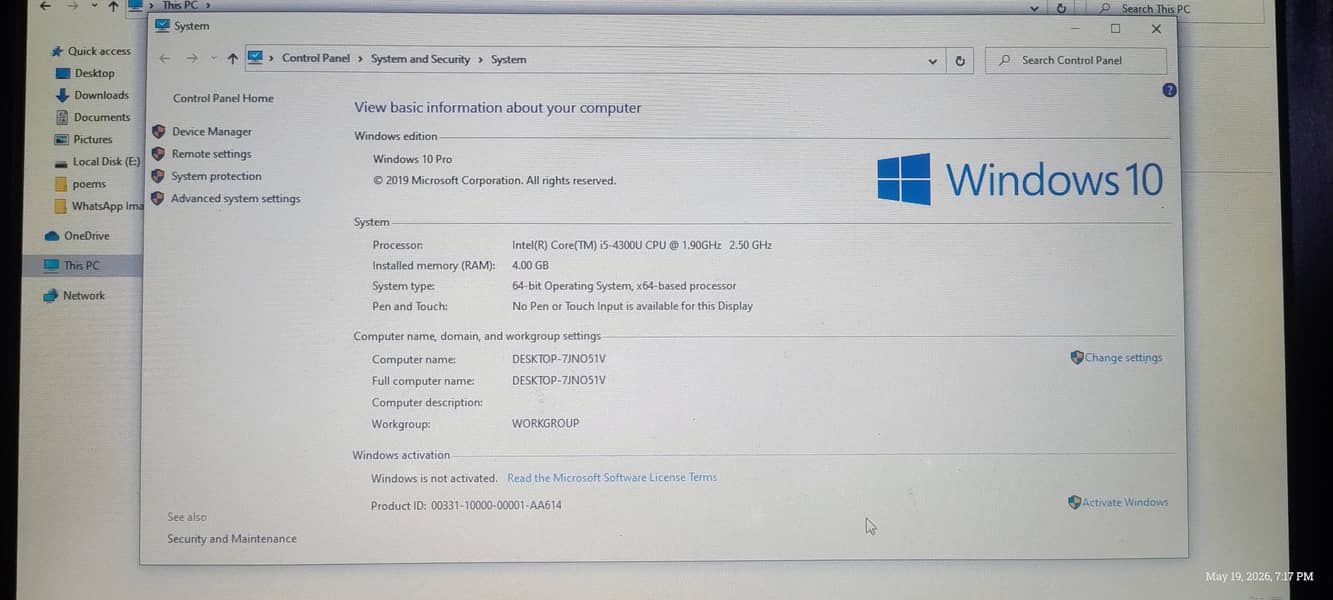Click the Change settings link
Screen dimensions: 1333x600
pyautogui.click(x=1123, y=358)
